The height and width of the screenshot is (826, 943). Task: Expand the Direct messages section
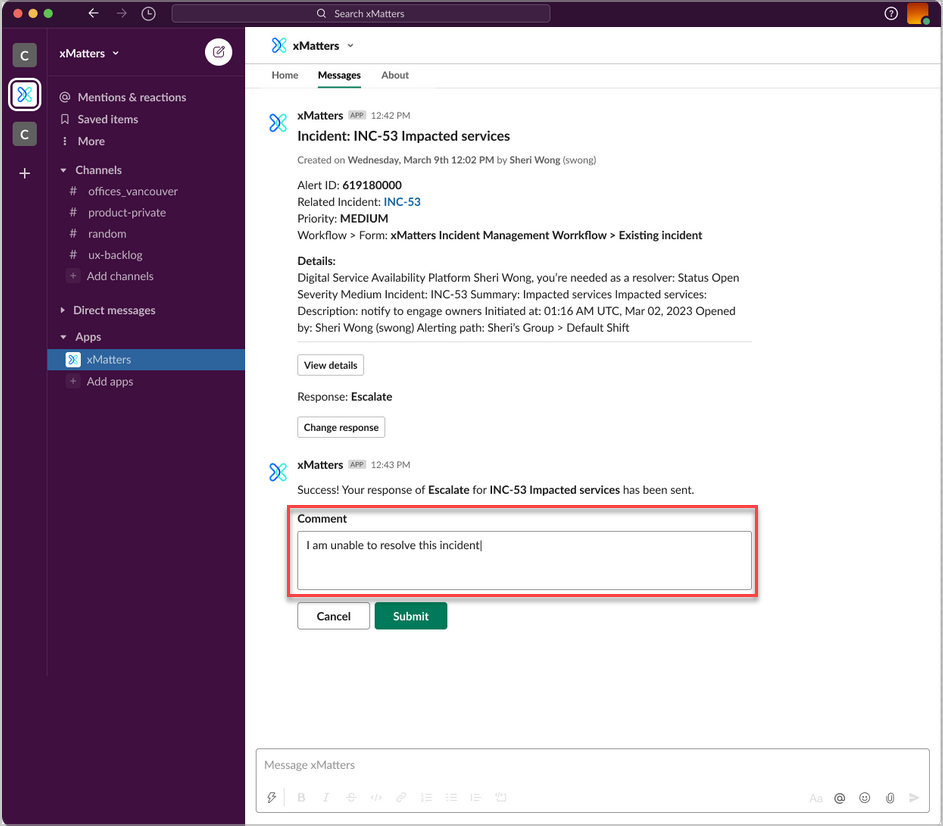point(63,310)
